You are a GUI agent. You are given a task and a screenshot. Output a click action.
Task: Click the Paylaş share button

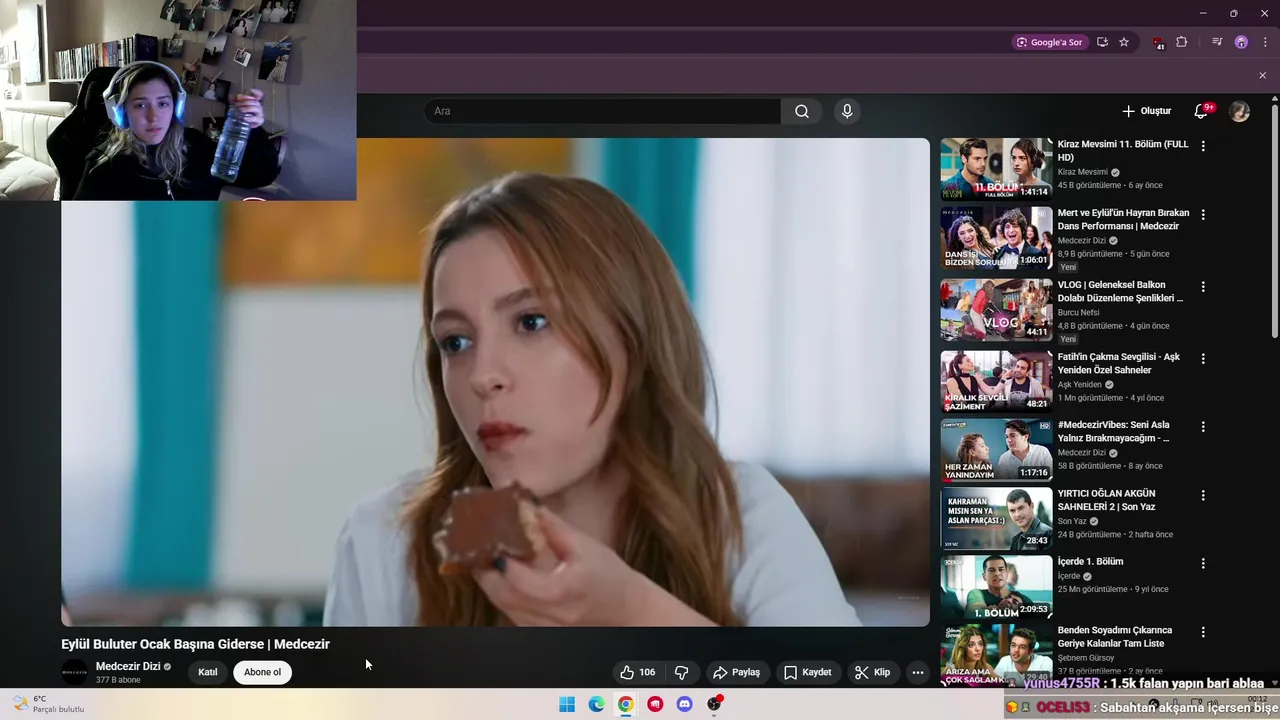736,672
